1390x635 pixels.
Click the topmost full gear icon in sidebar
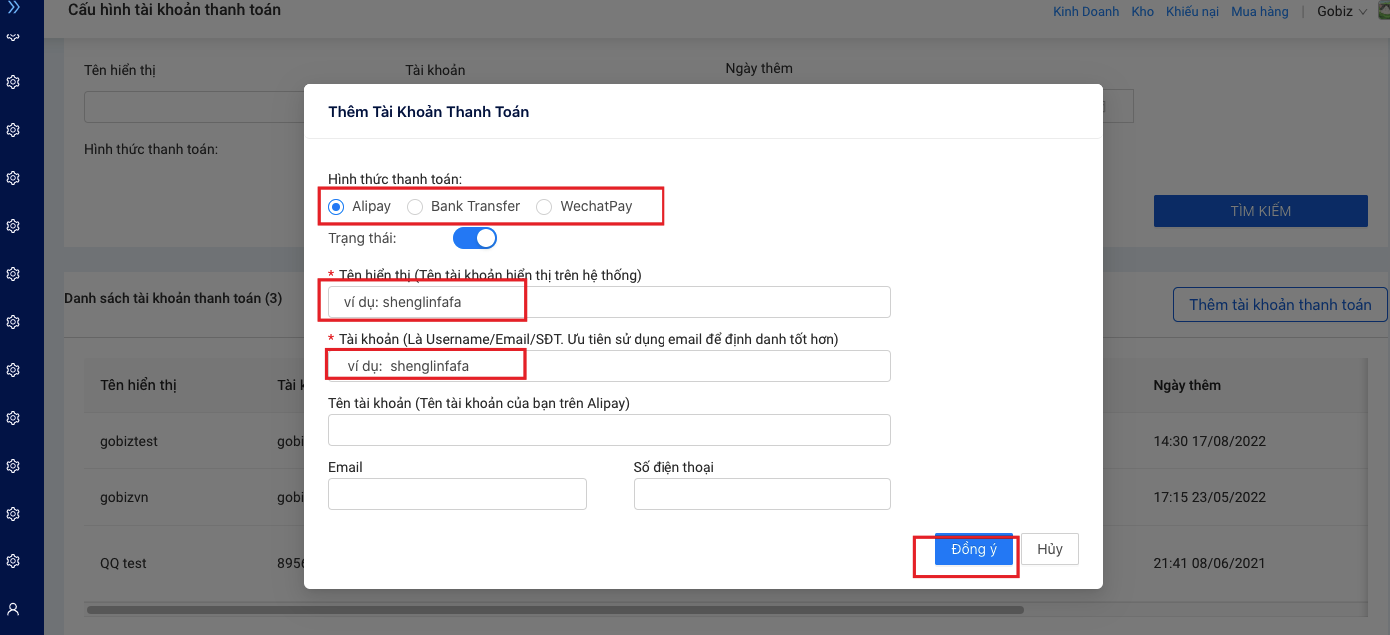point(13,82)
